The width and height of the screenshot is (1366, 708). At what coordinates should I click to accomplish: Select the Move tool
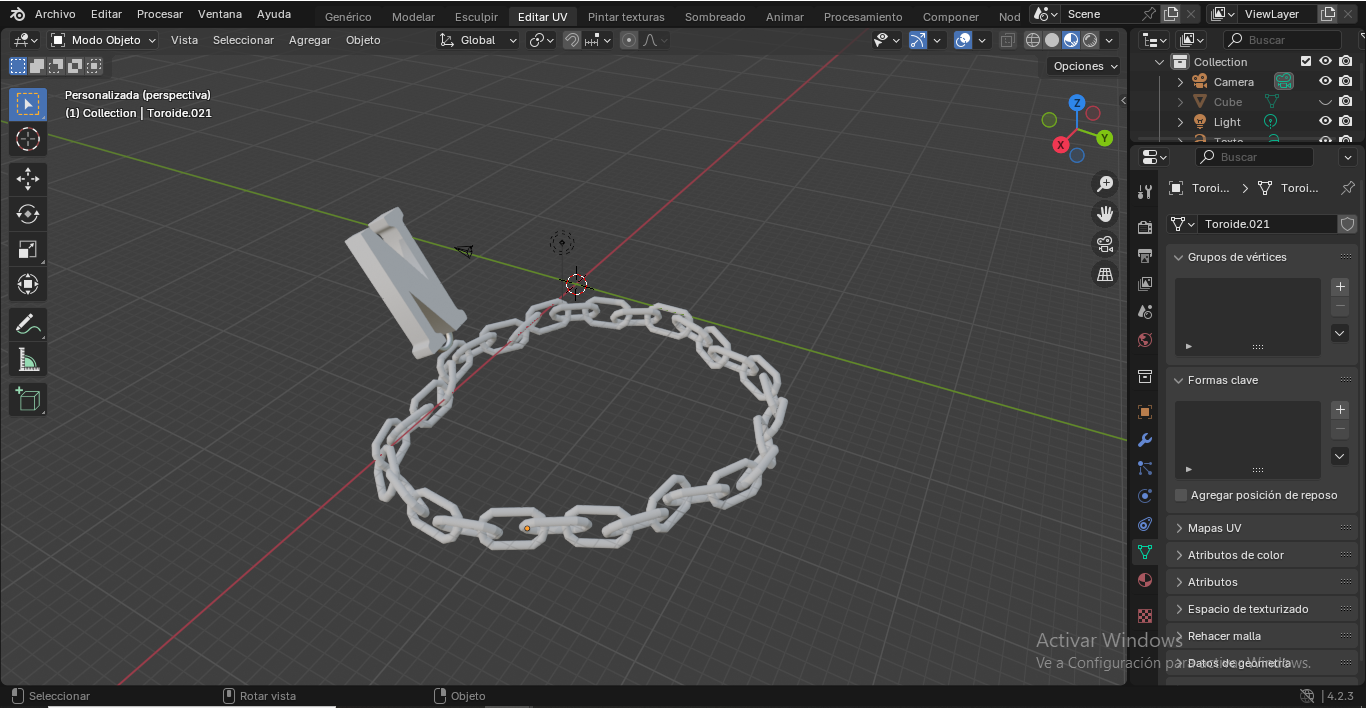[28, 179]
